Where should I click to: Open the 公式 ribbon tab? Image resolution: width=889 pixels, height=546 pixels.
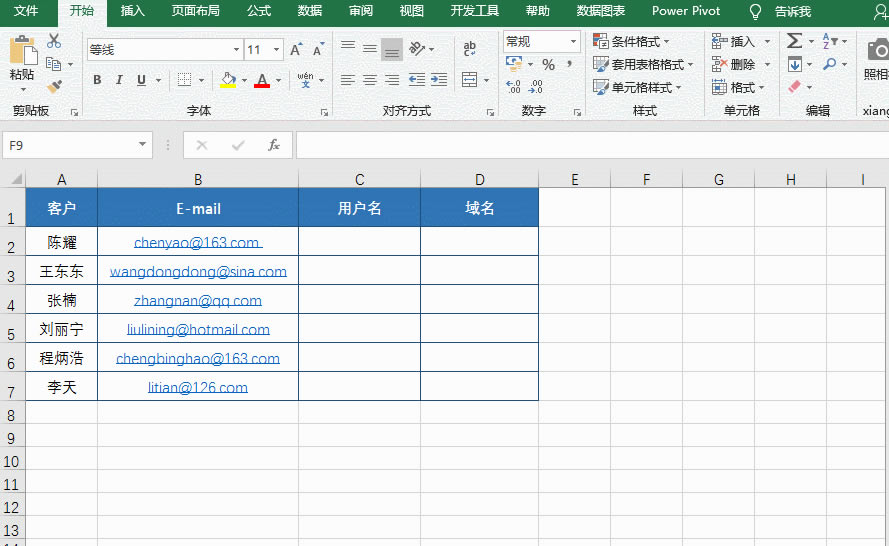258,11
